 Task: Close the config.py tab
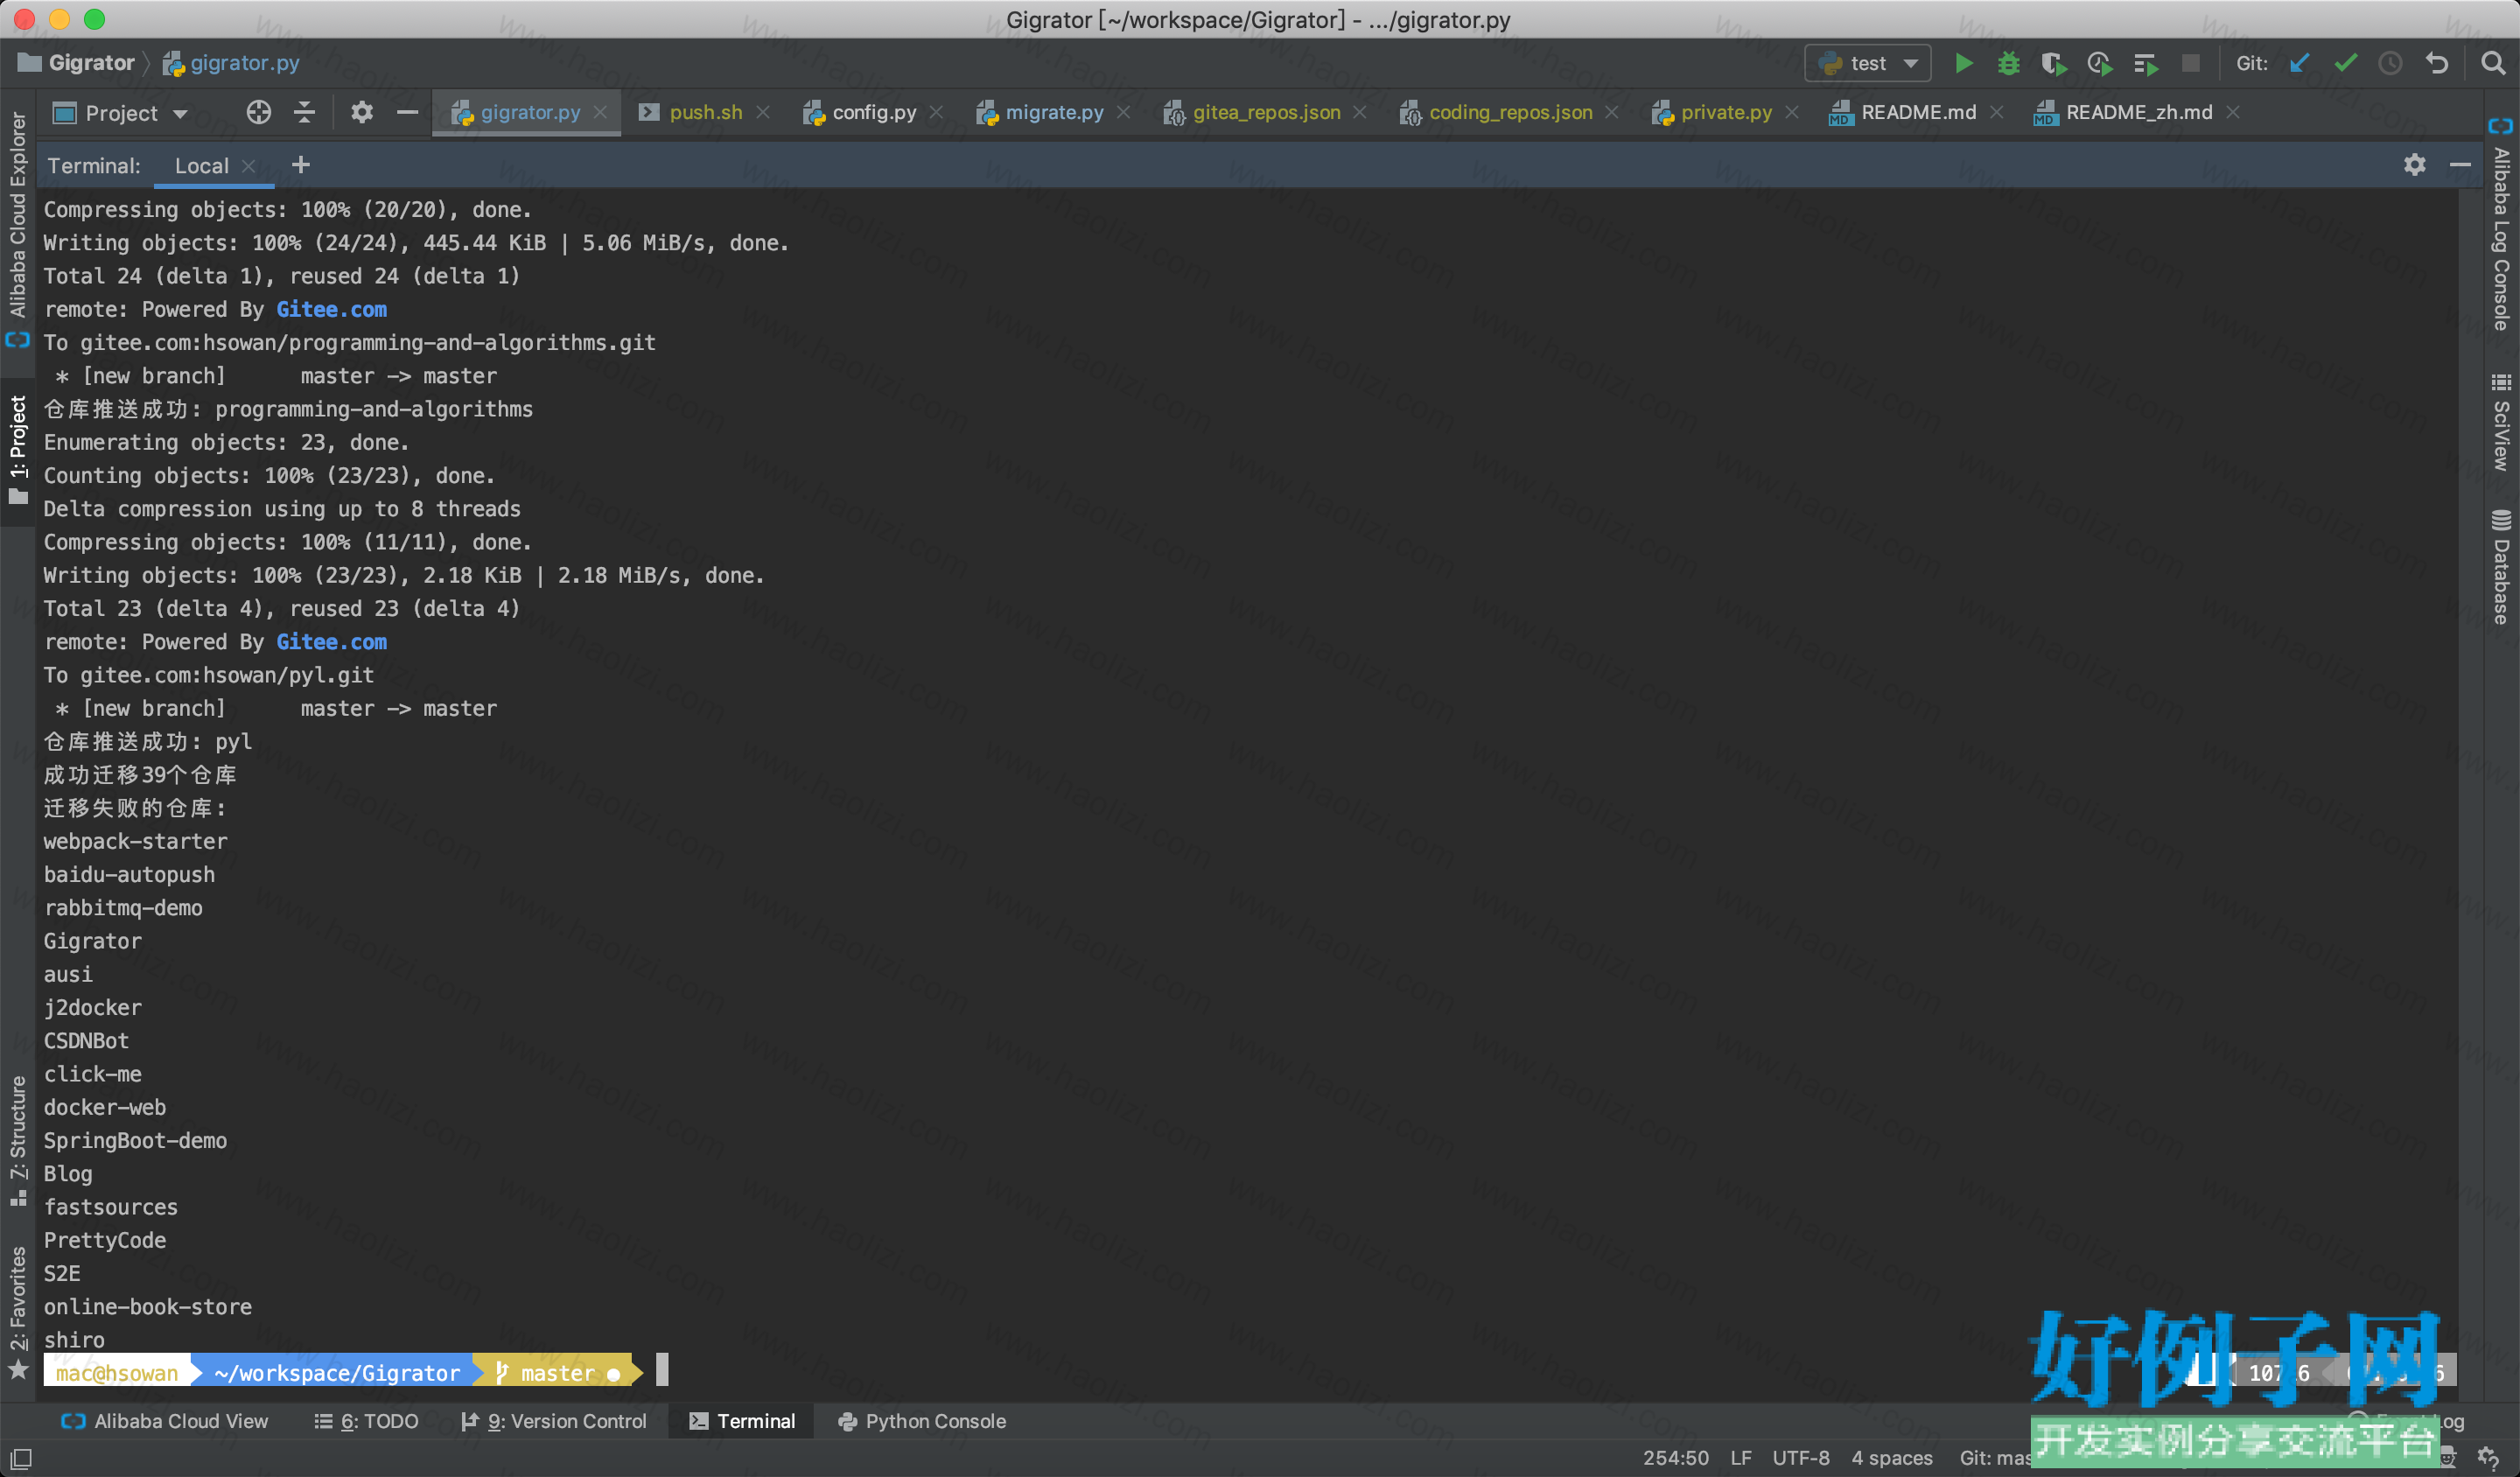coord(936,113)
